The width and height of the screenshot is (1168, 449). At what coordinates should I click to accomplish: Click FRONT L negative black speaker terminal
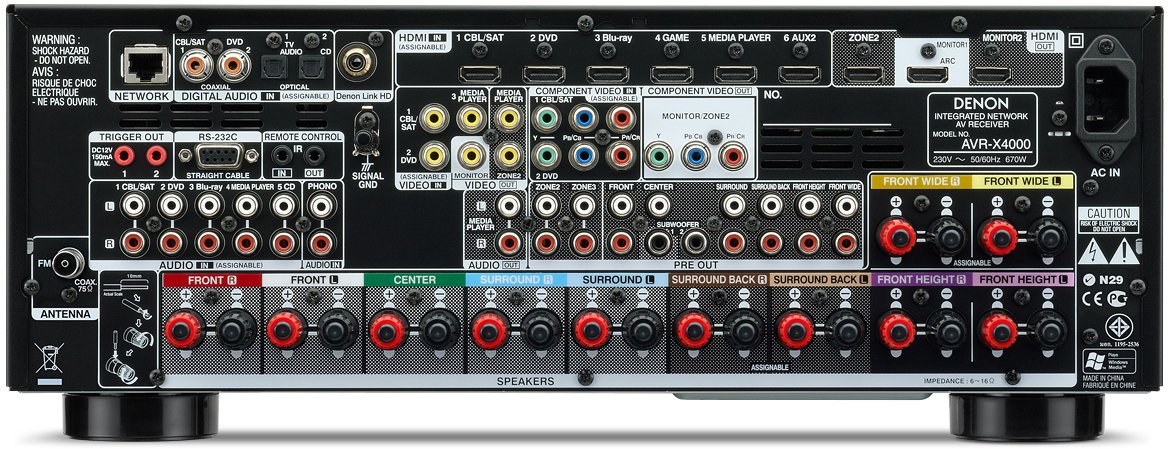pos(337,331)
